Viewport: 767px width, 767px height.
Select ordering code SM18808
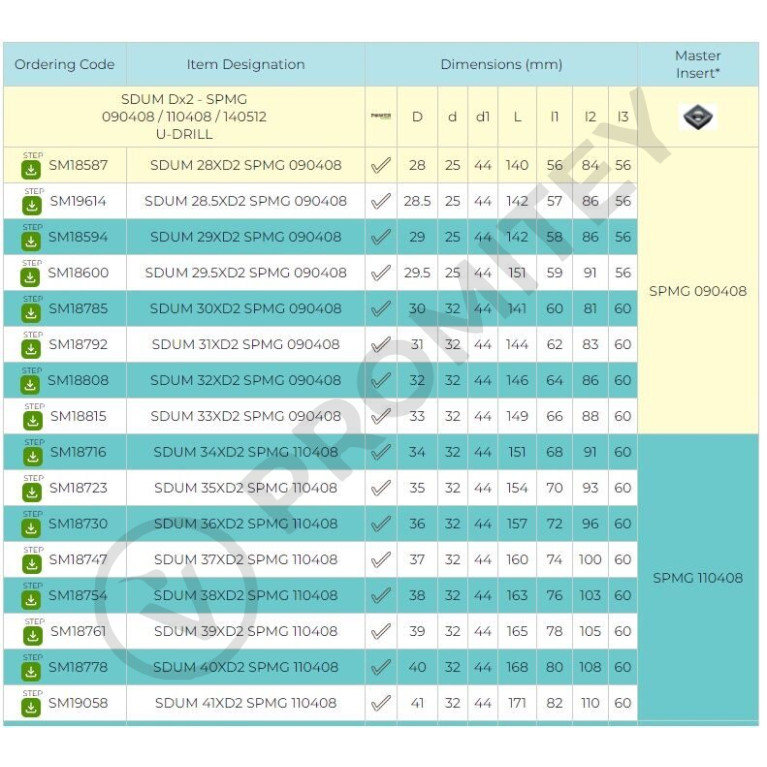pyautogui.click(x=78, y=380)
